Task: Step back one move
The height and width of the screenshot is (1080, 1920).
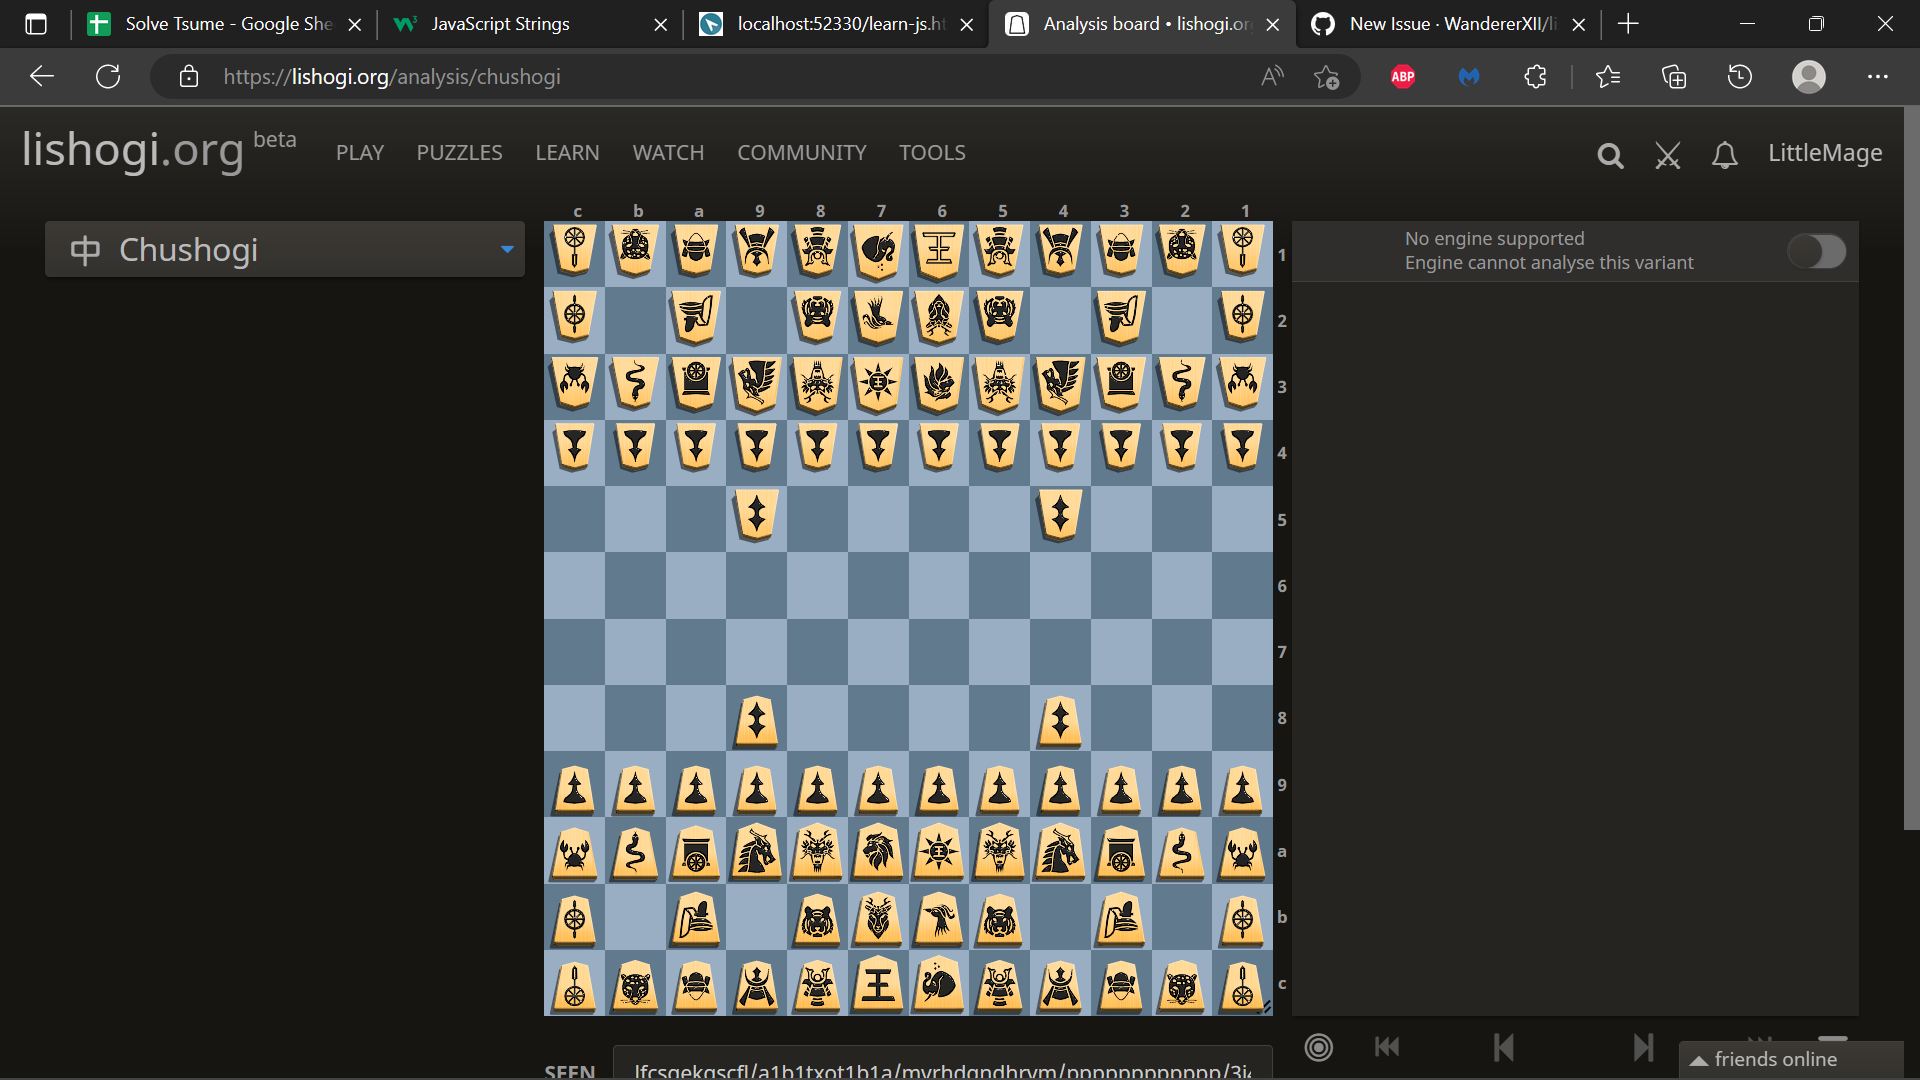Action: (x=1503, y=1047)
